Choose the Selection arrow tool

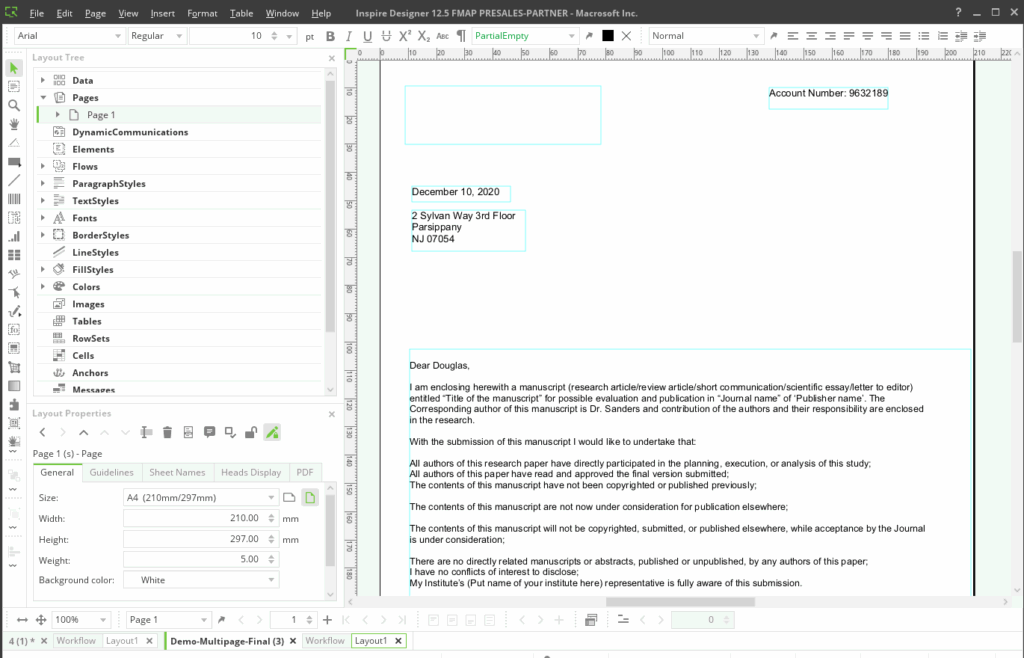14,68
